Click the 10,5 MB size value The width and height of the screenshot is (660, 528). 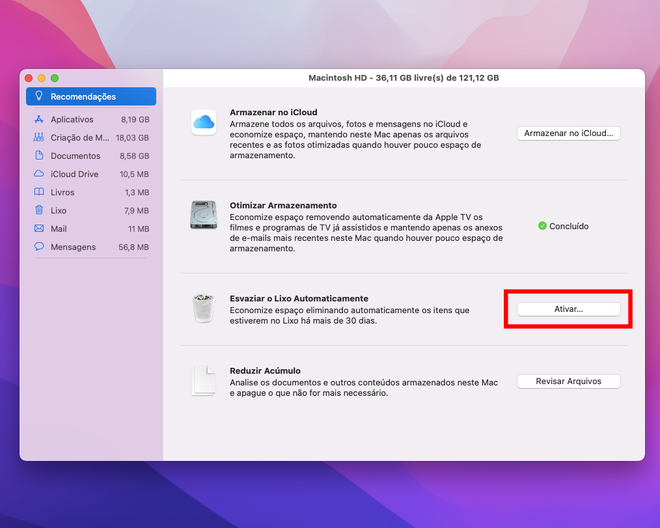(134, 174)
